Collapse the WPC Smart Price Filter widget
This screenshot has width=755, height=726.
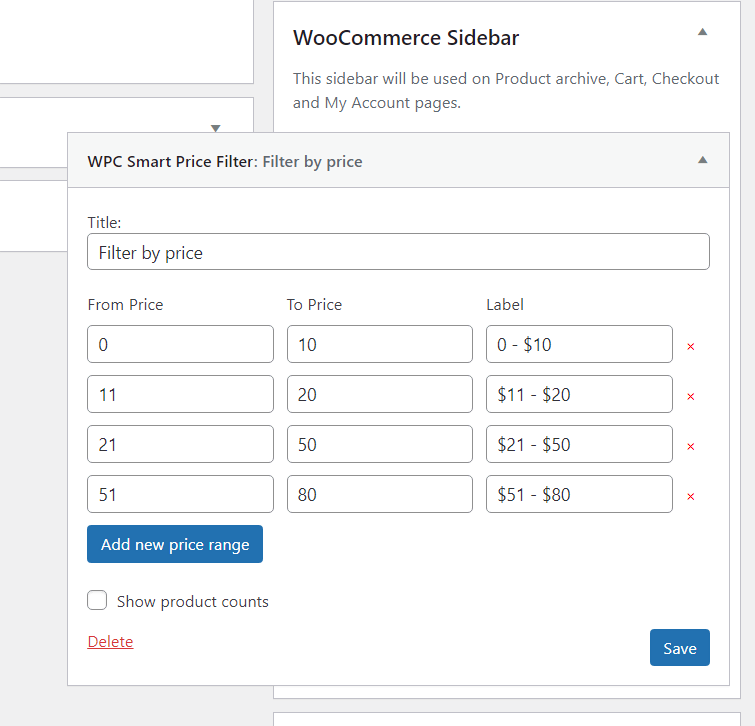pos(703,160)
